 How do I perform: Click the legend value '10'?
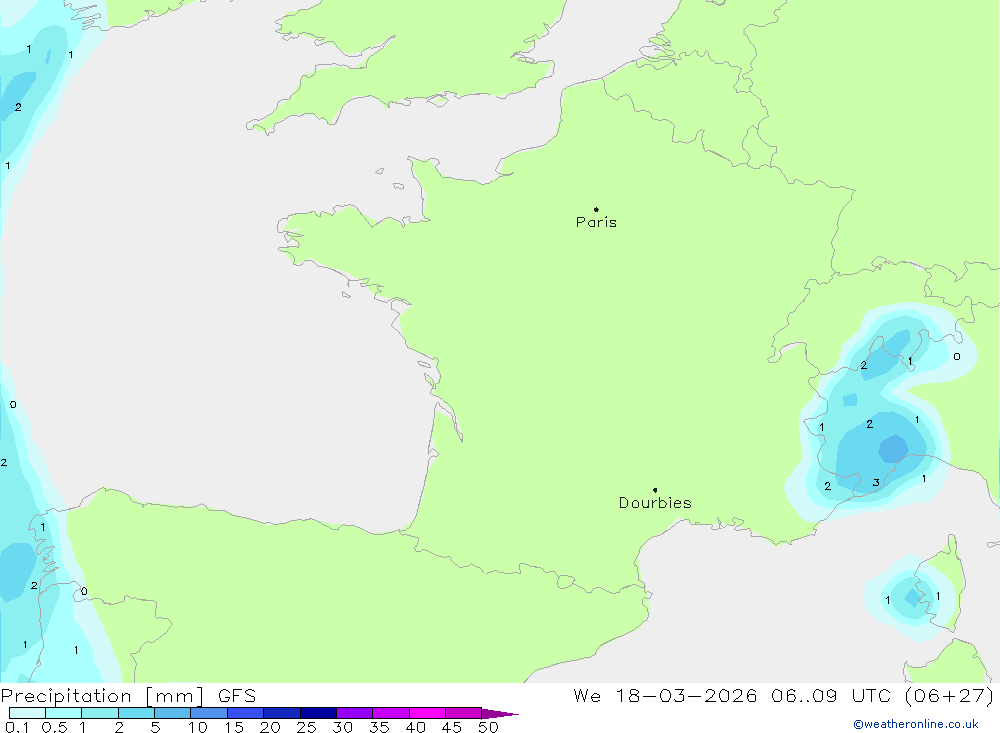click(x=198, y=727)
